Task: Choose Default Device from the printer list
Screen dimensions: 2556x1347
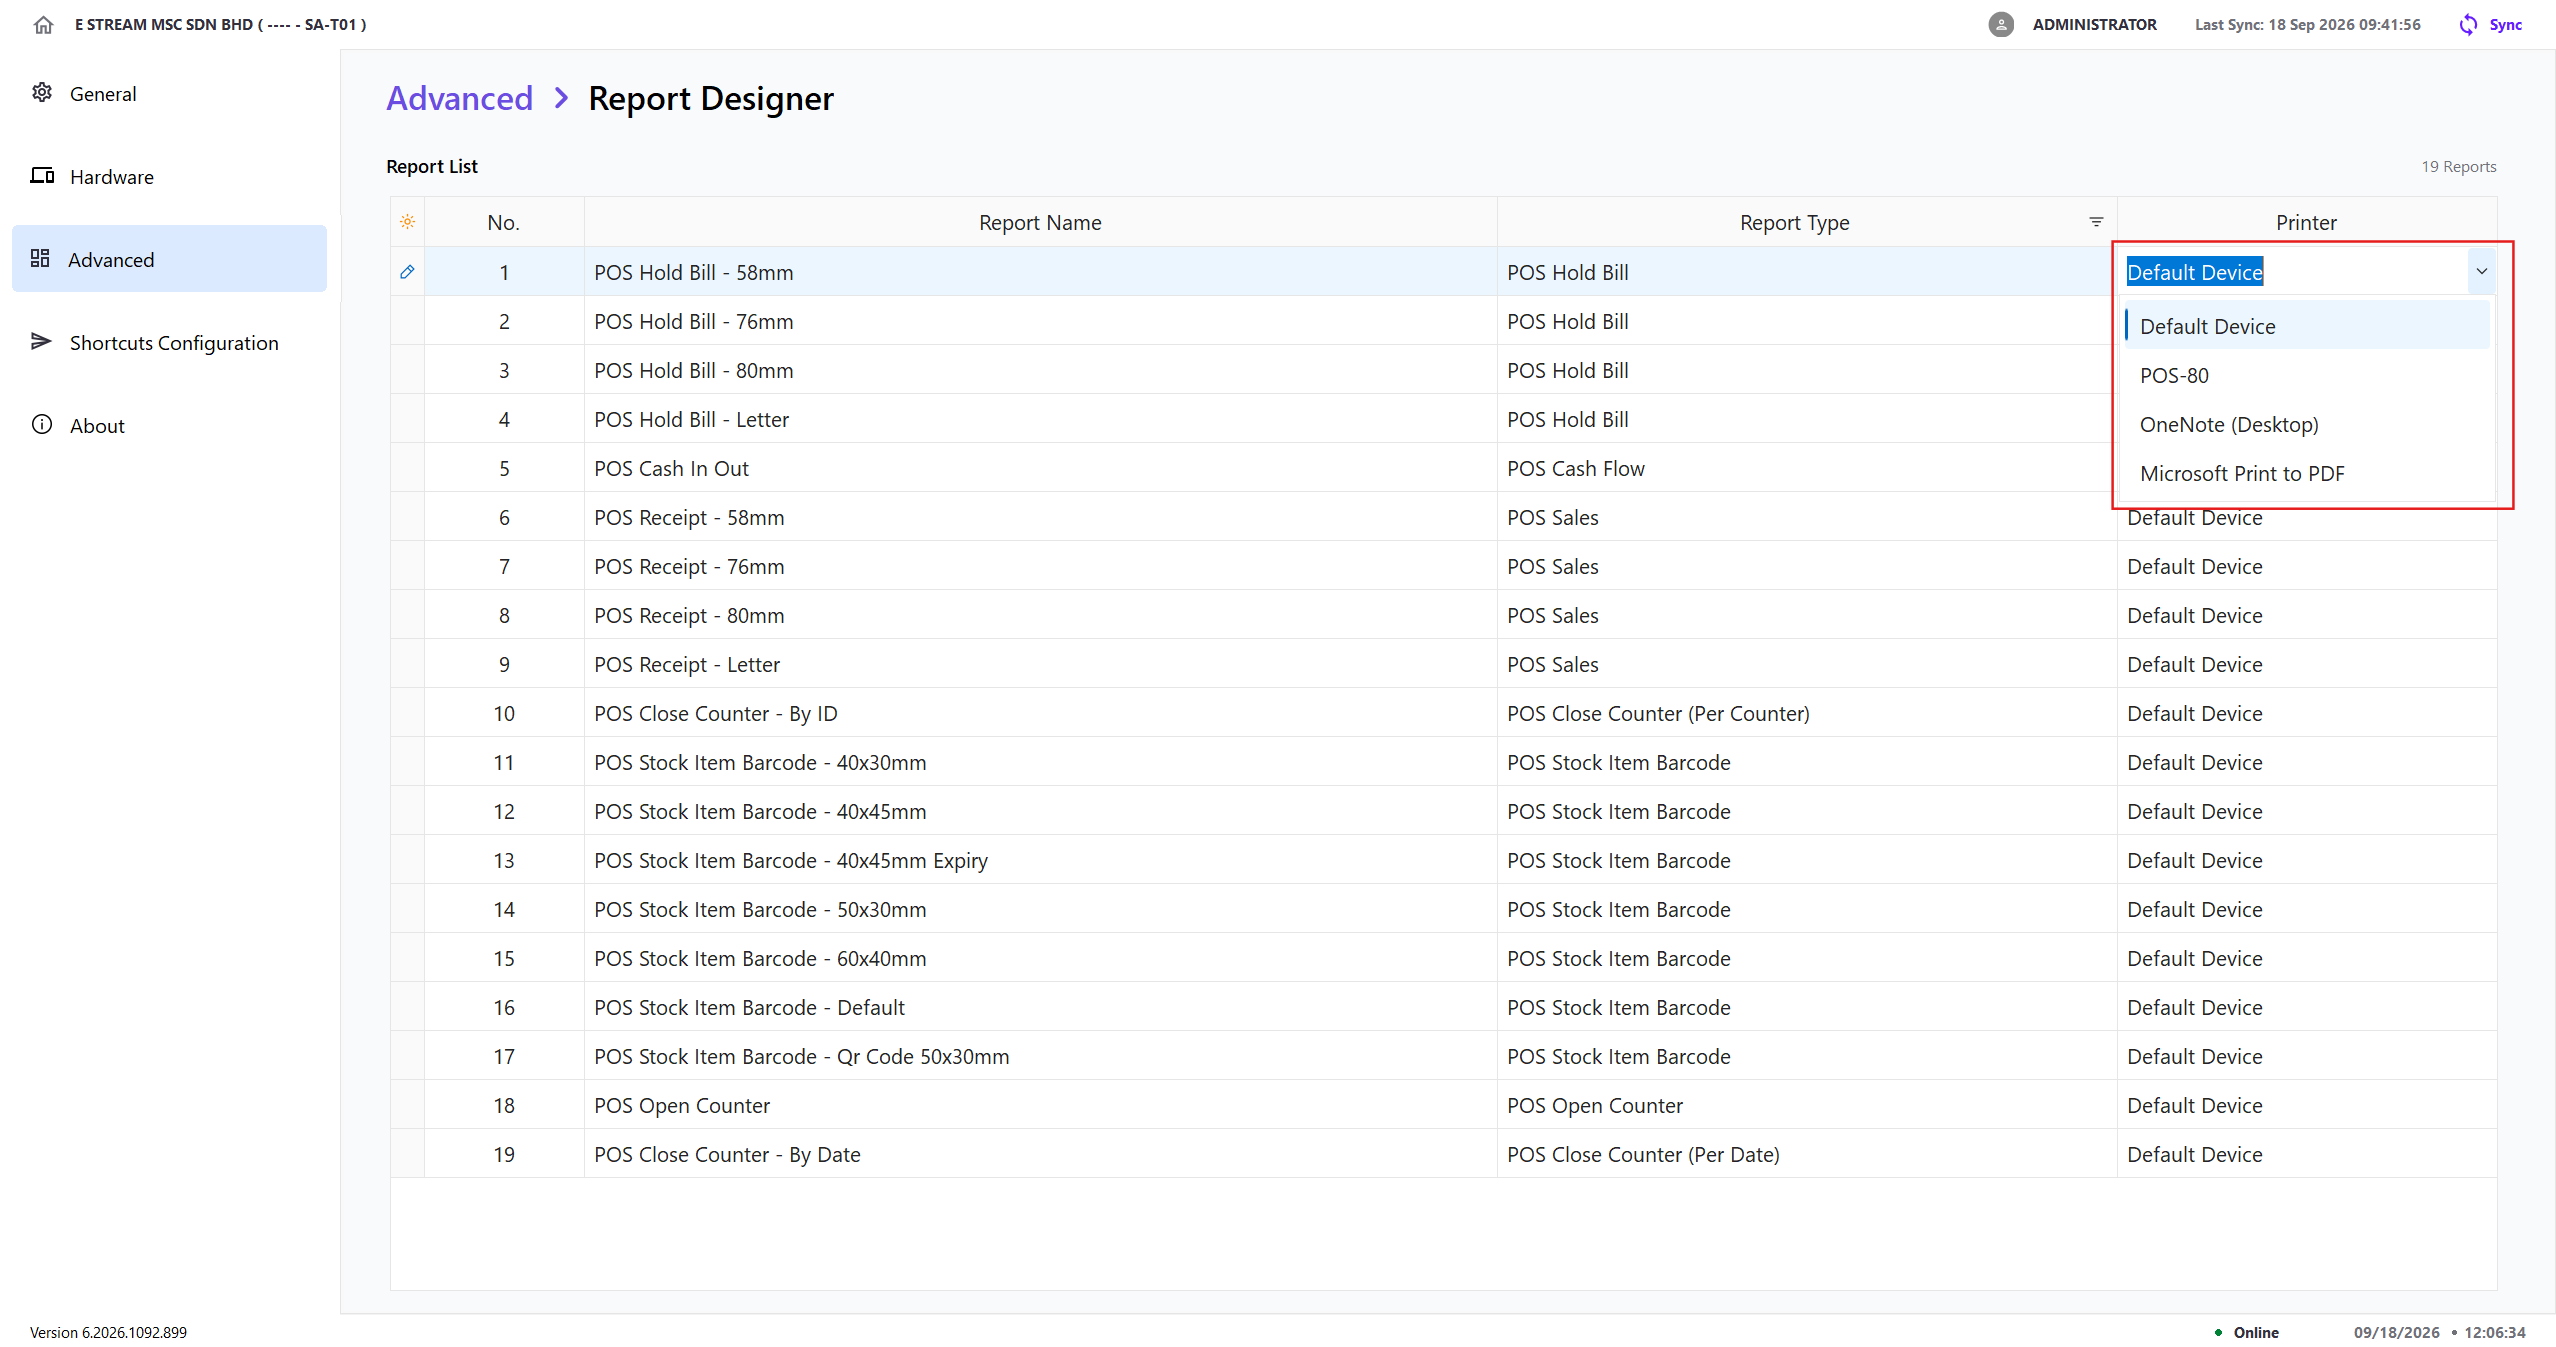Action: pyautogui.click(x=2307, y=327)
